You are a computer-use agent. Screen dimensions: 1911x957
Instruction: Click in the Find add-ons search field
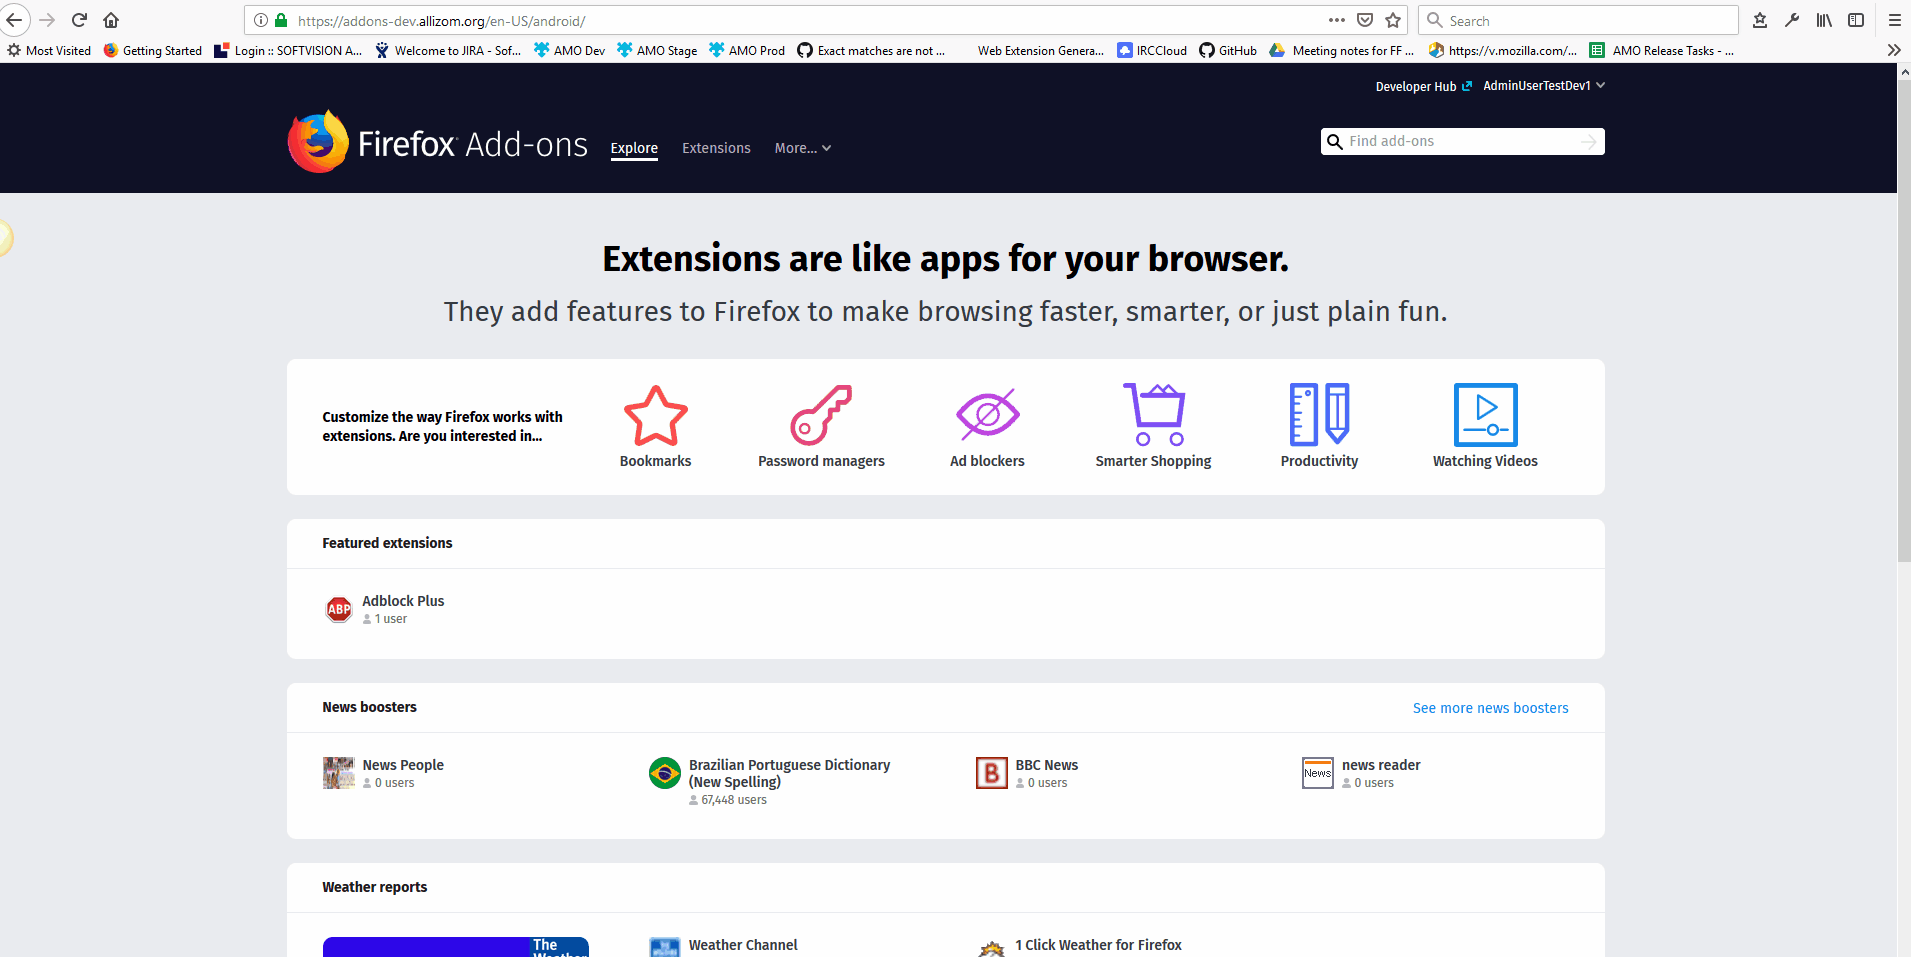1462,142
